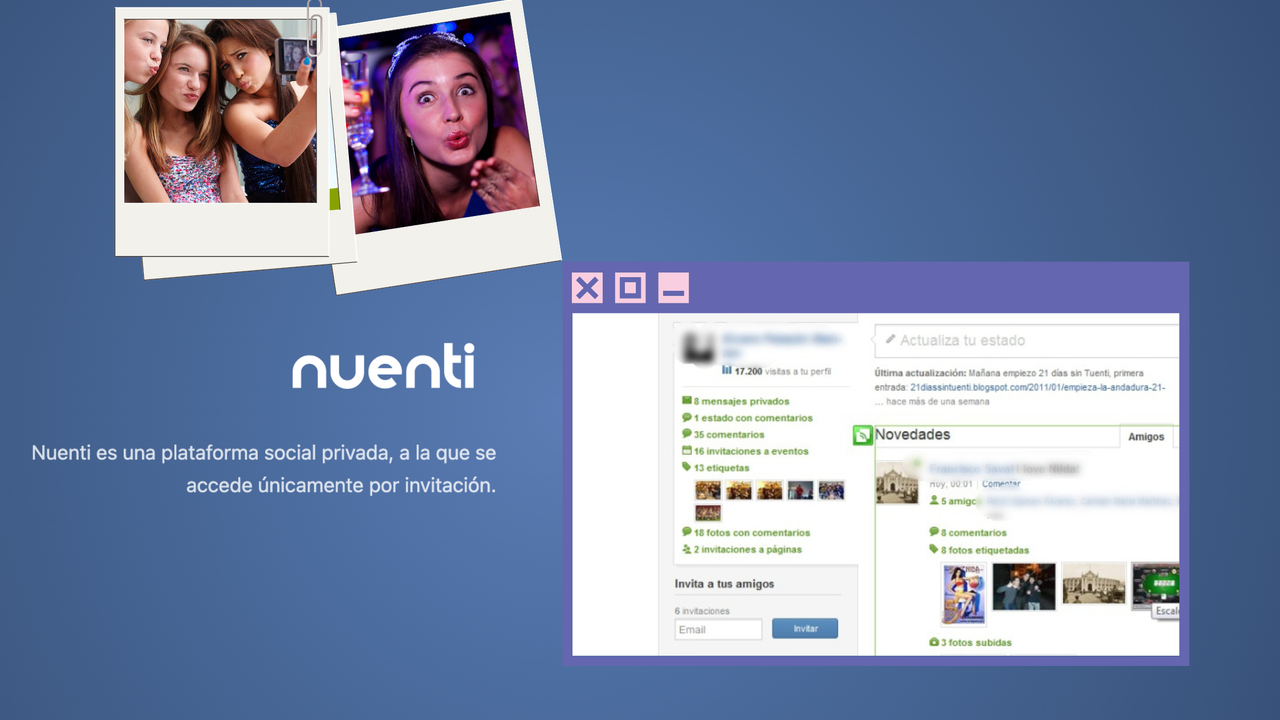
Task: Open the 8 mensajes privados link
Action: pos(741,401)
